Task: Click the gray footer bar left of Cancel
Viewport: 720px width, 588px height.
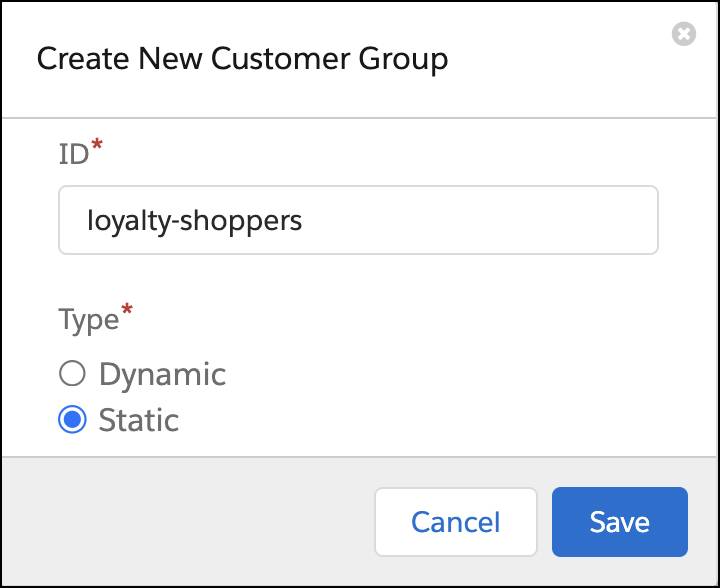Action: click(x=188, y=522)
